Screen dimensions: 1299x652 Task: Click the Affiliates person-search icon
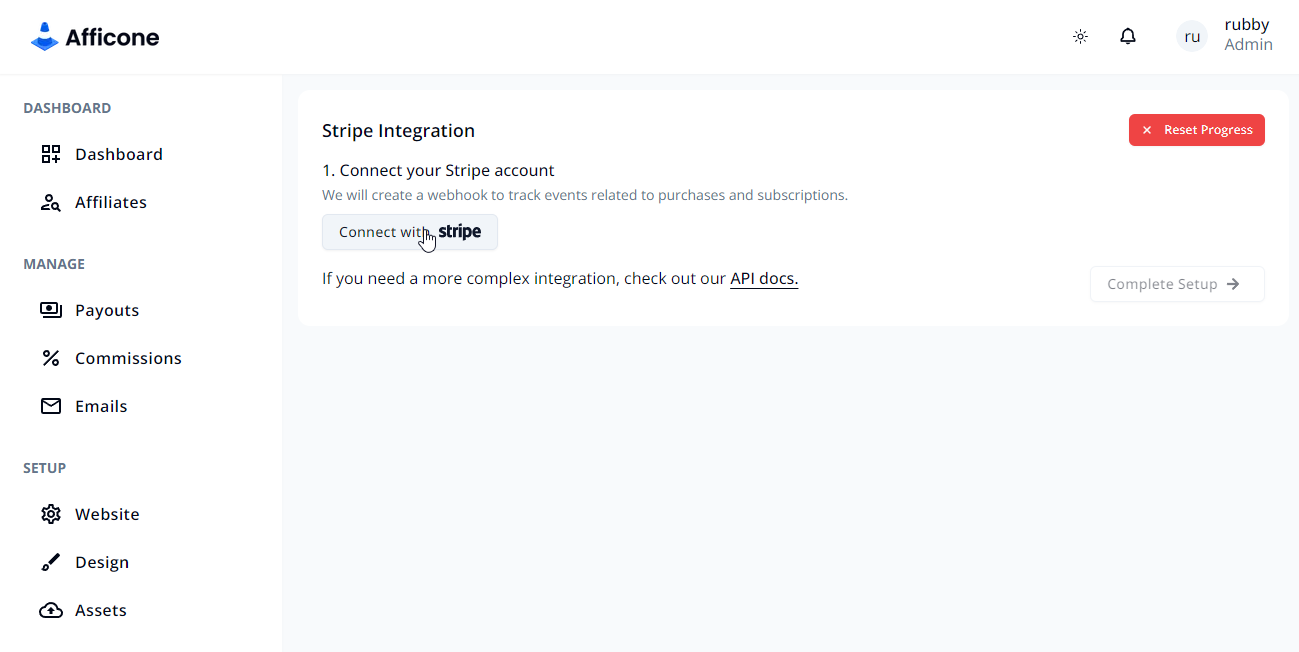pyautogui.click(x=51, y=202)
